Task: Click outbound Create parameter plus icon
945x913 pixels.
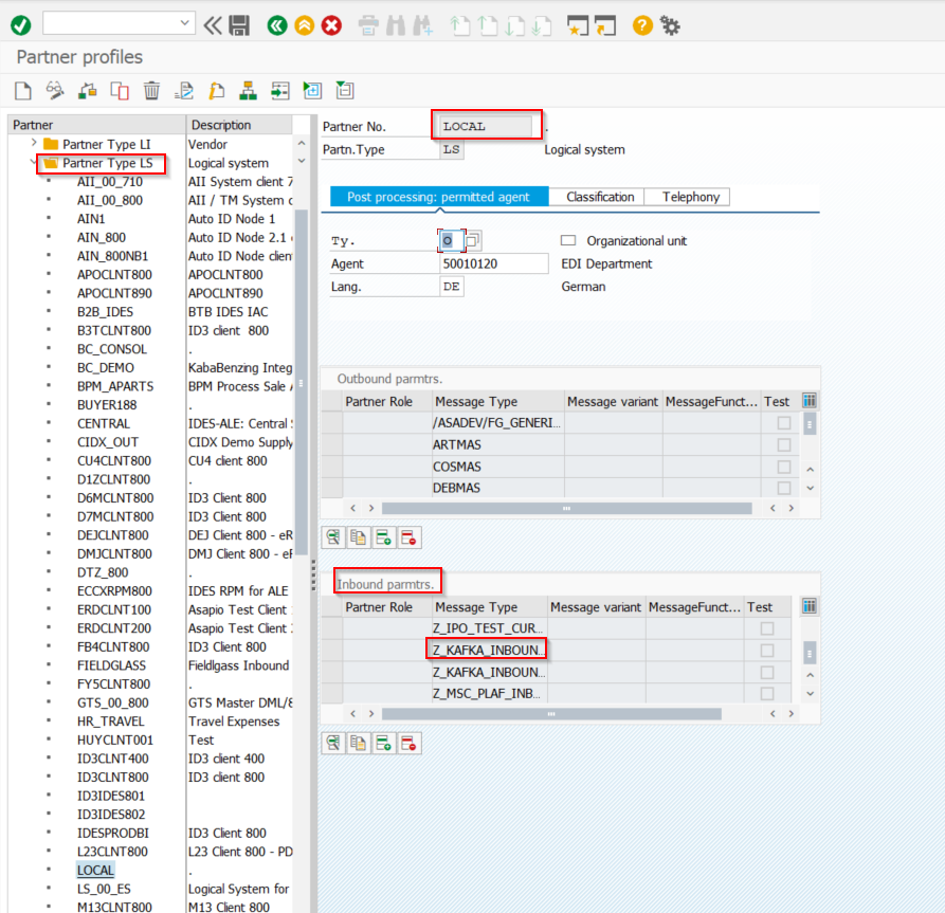Action: point(383,538)
